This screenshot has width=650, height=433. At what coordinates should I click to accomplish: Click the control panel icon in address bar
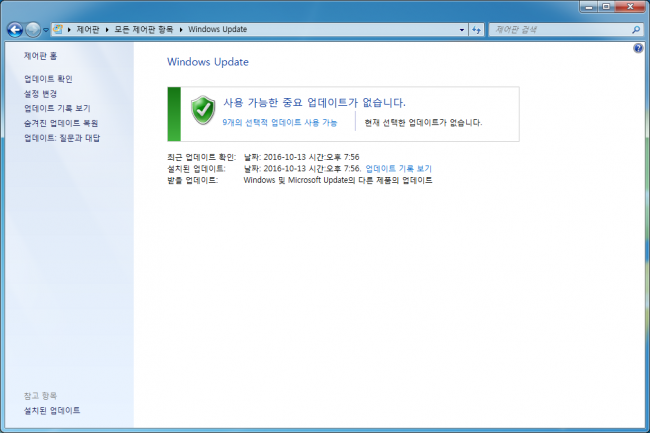point(58,29)
